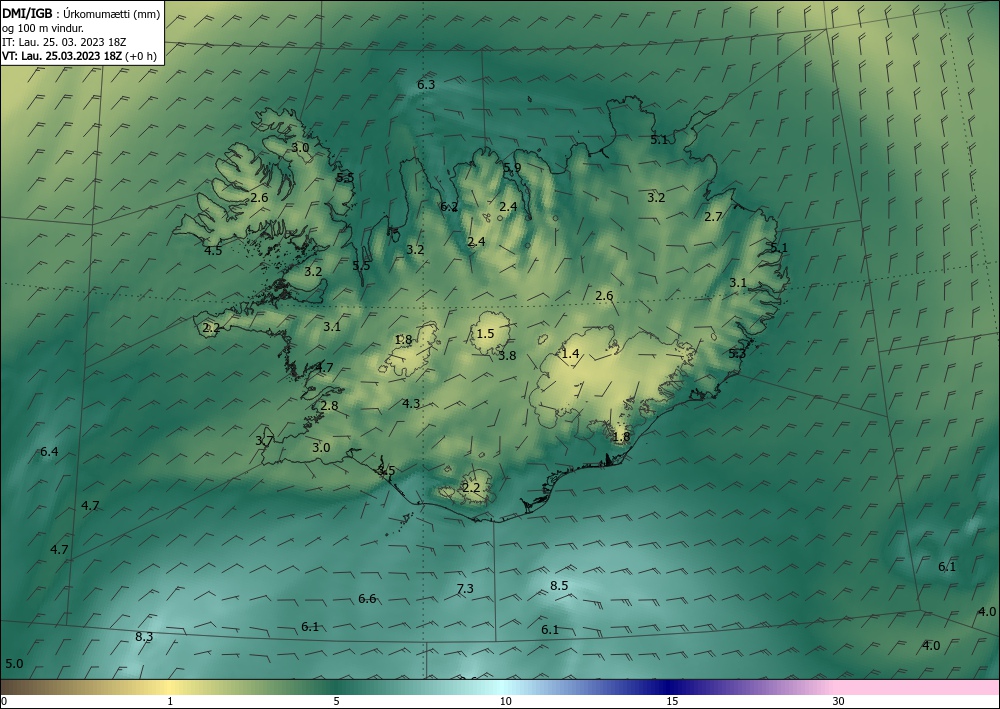Viewport: 1000px width, 709px height.
Task: Click the 2.2 value on the Snæfellsnes tip
Action: pyautogui.click(x=211, y=328)
